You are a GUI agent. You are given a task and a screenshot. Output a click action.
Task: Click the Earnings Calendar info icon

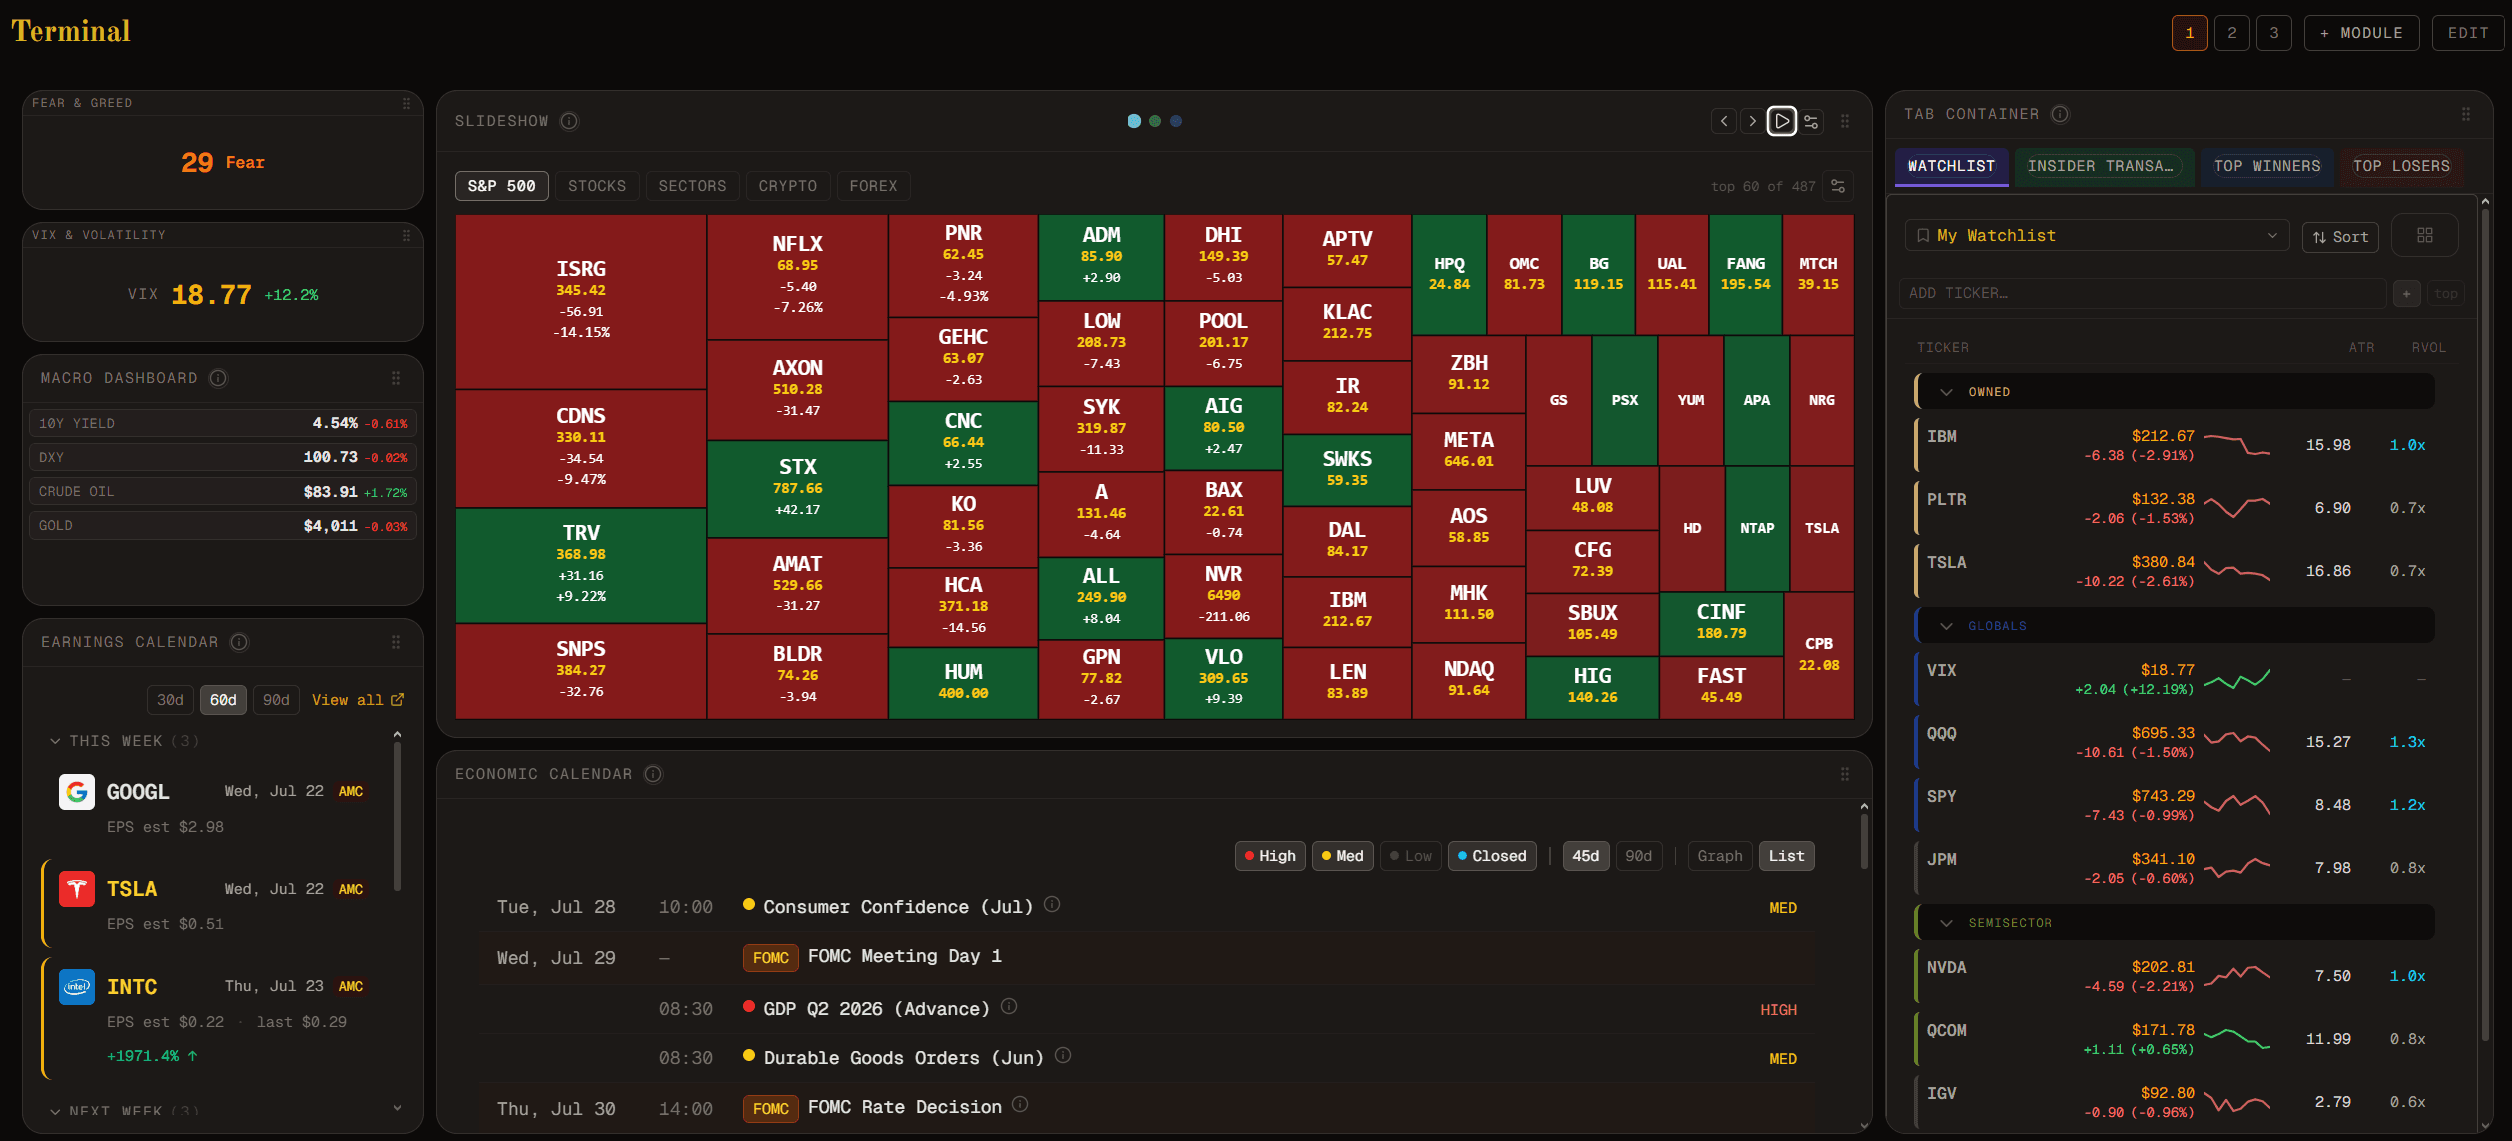tap(239, 642)
